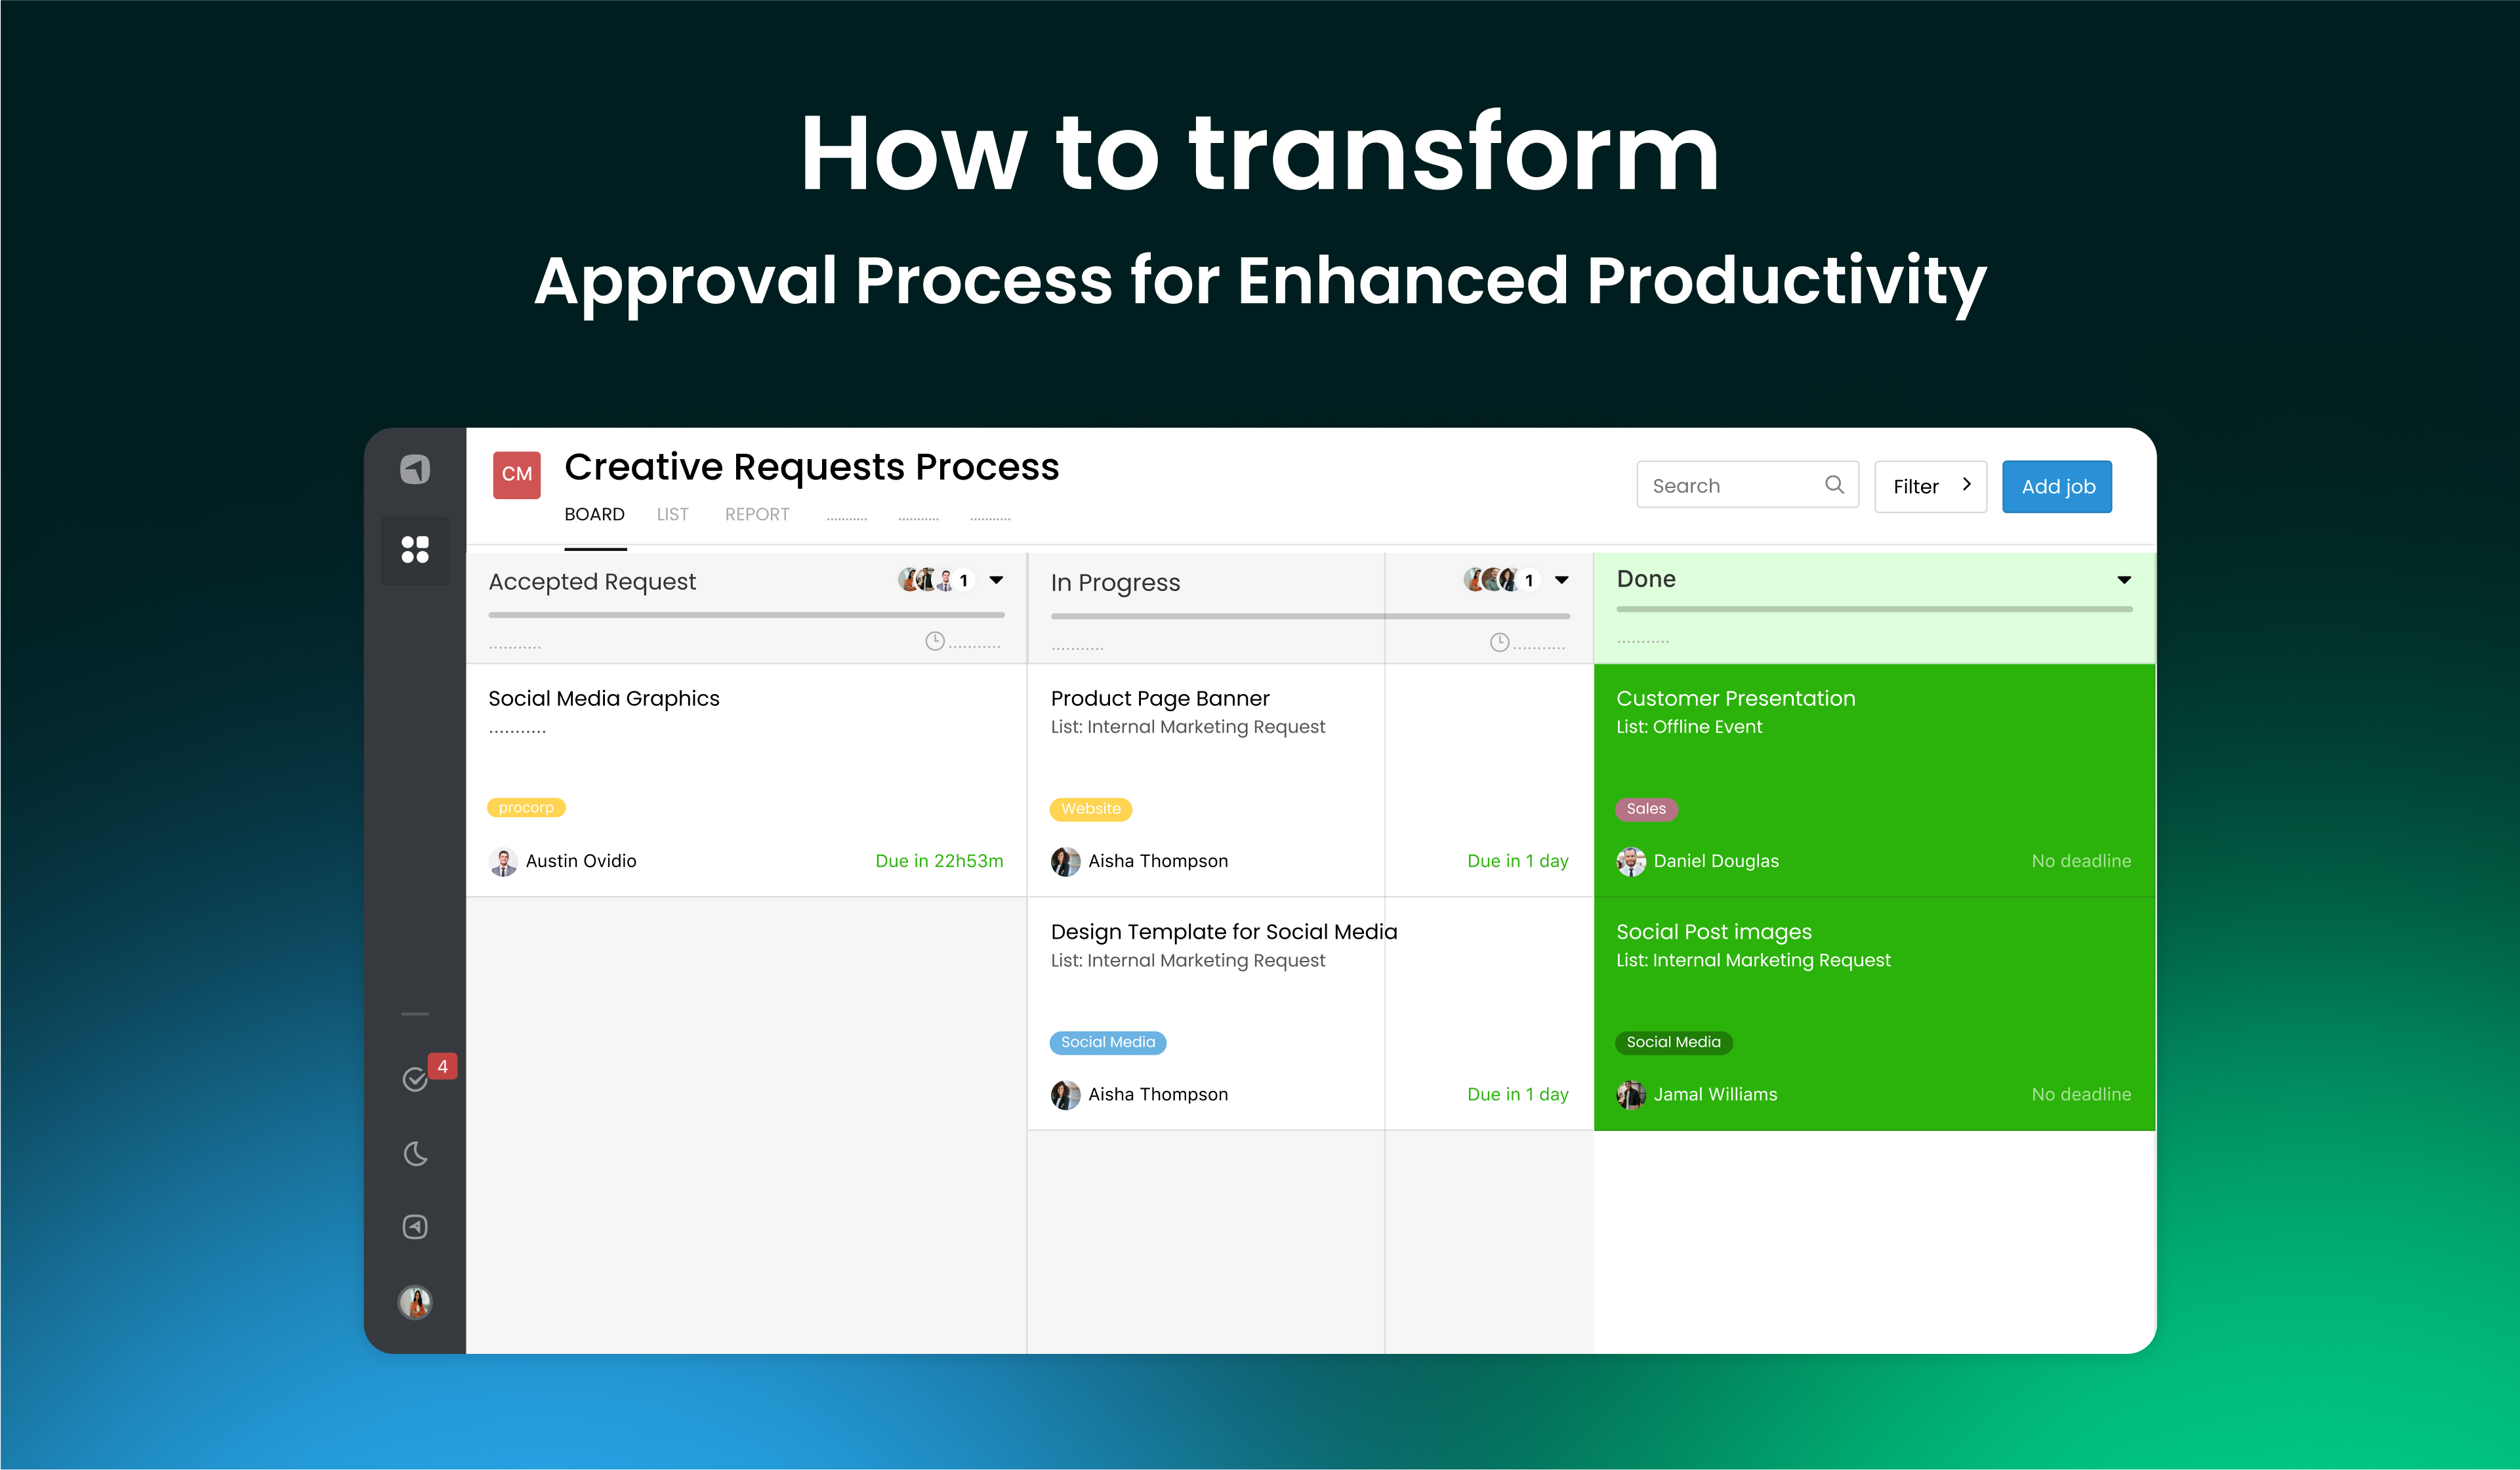Toggle dark mode moon icon

coord(415,1154)
